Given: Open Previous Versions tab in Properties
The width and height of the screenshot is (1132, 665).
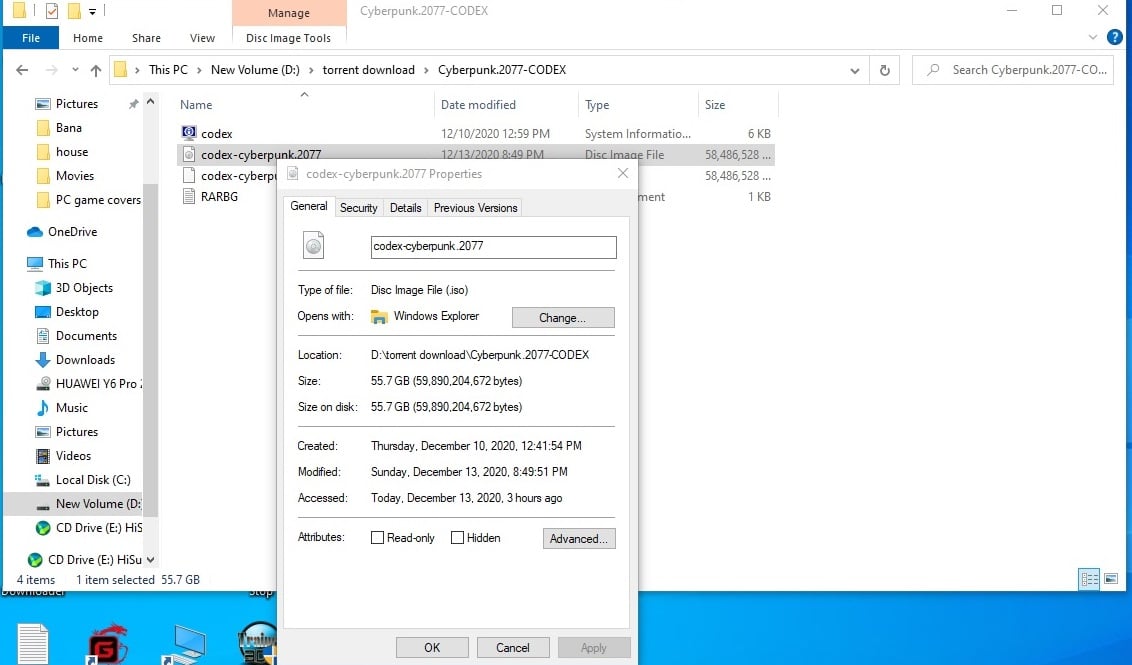Looking at the screenshot, I should [475, 208].
